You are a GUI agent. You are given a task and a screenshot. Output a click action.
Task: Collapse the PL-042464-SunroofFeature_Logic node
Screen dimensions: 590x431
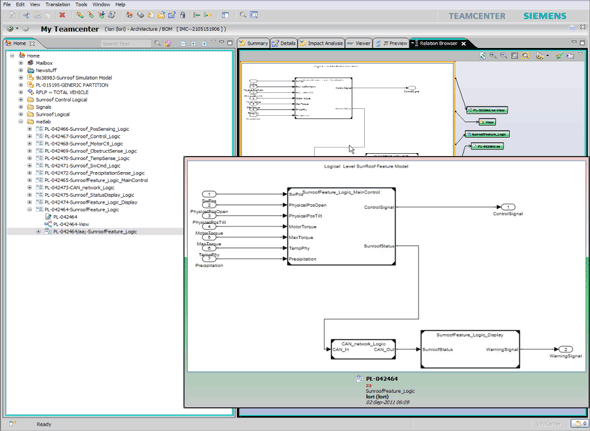coord(30,210)
